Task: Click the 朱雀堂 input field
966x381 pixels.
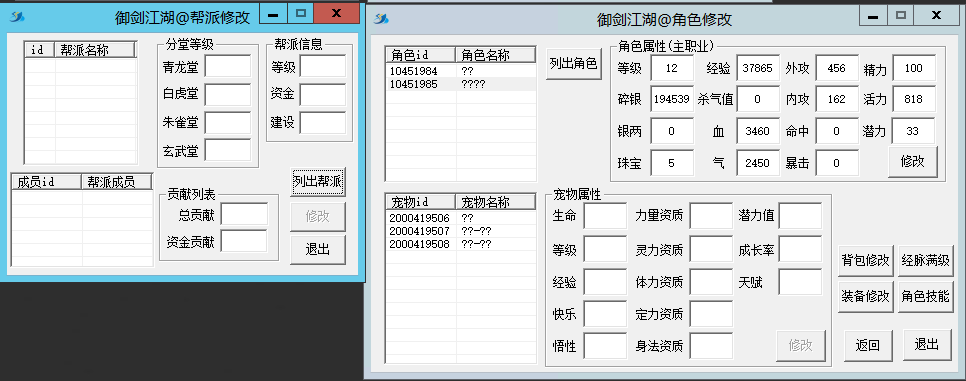Action: (228, 123)
